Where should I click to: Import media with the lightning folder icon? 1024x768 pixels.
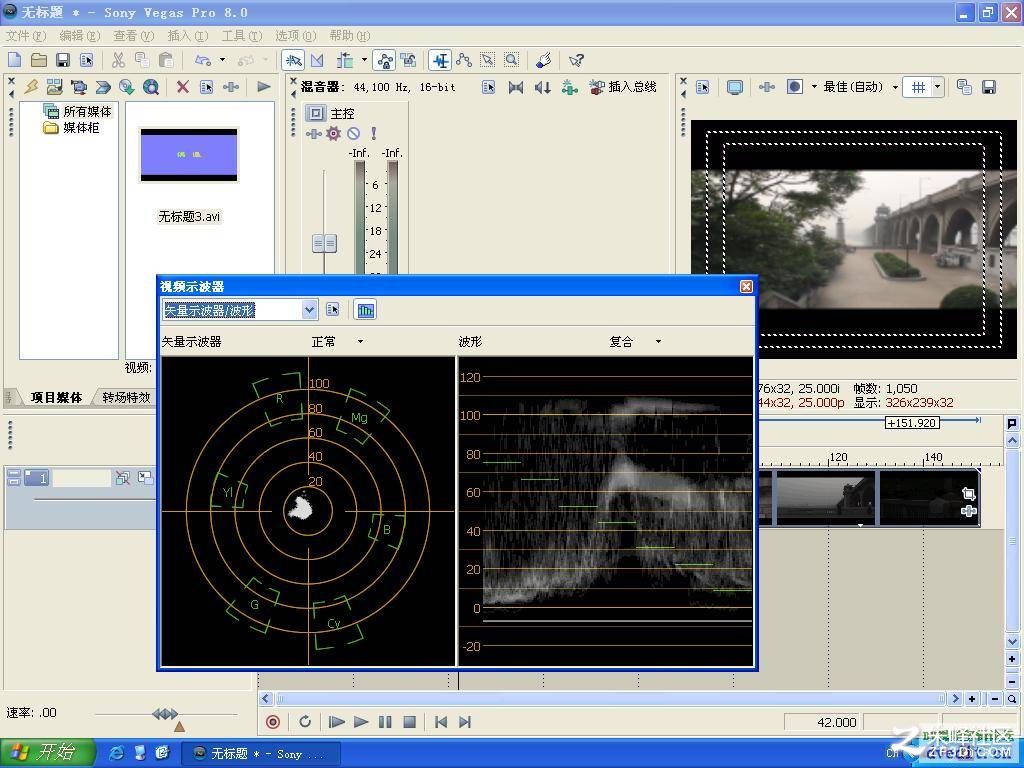[31, 87]
